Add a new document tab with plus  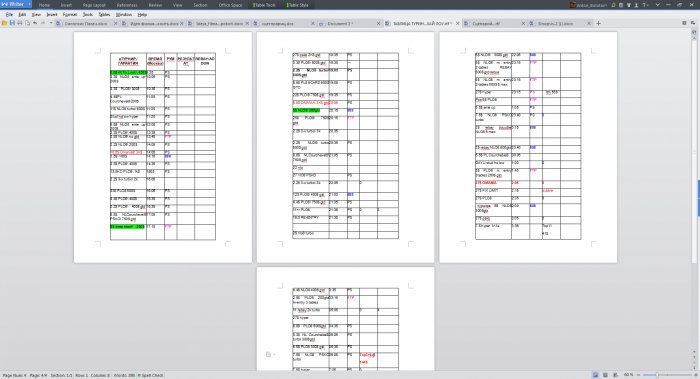coord(599,23)
